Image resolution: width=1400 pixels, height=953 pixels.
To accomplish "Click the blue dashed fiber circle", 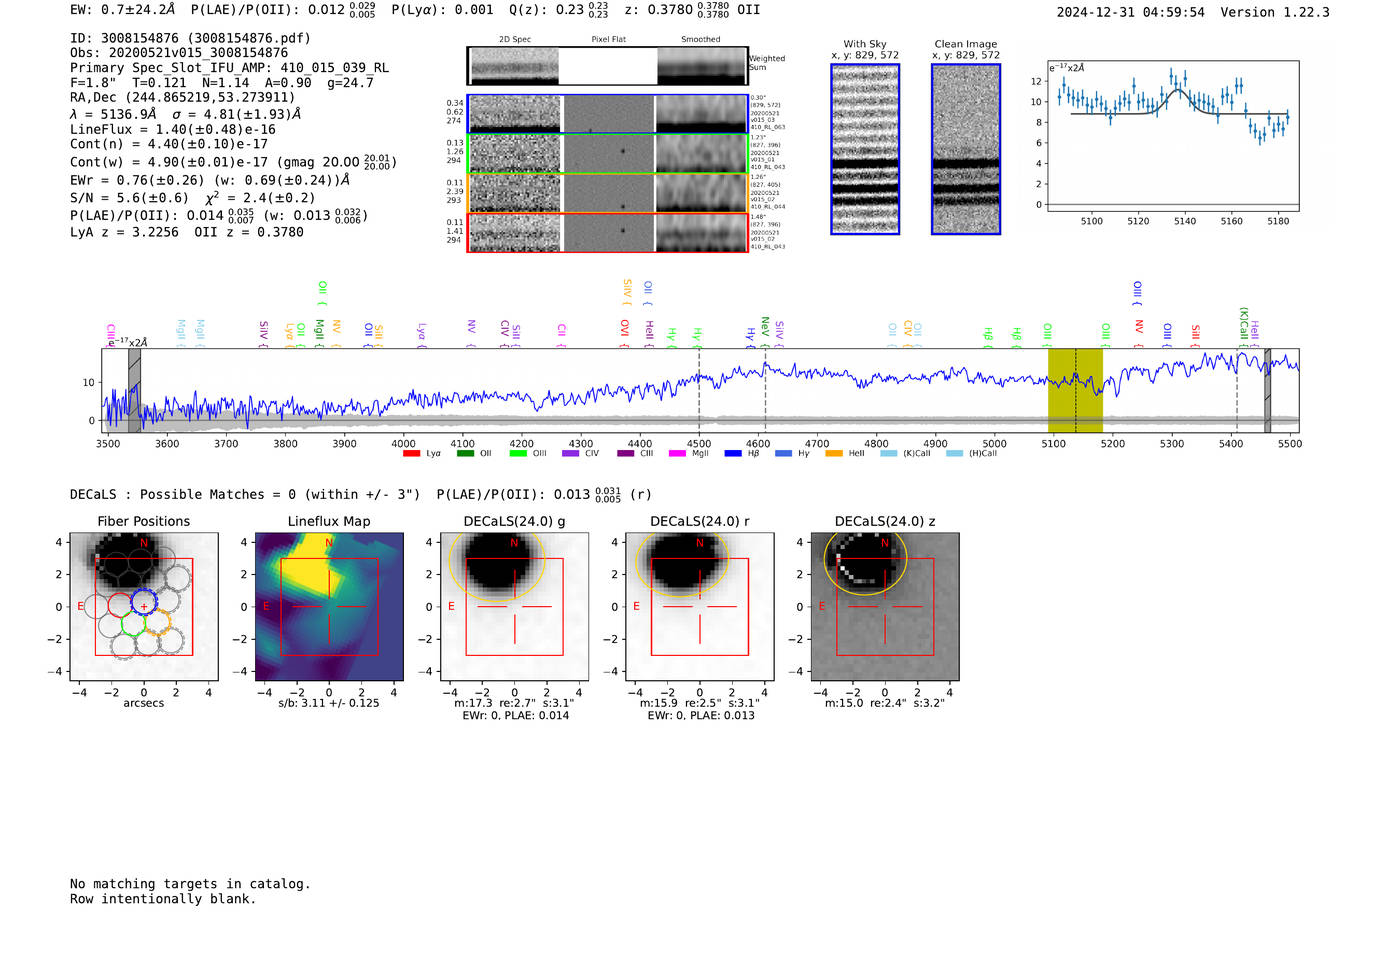I will coord(144,603).
